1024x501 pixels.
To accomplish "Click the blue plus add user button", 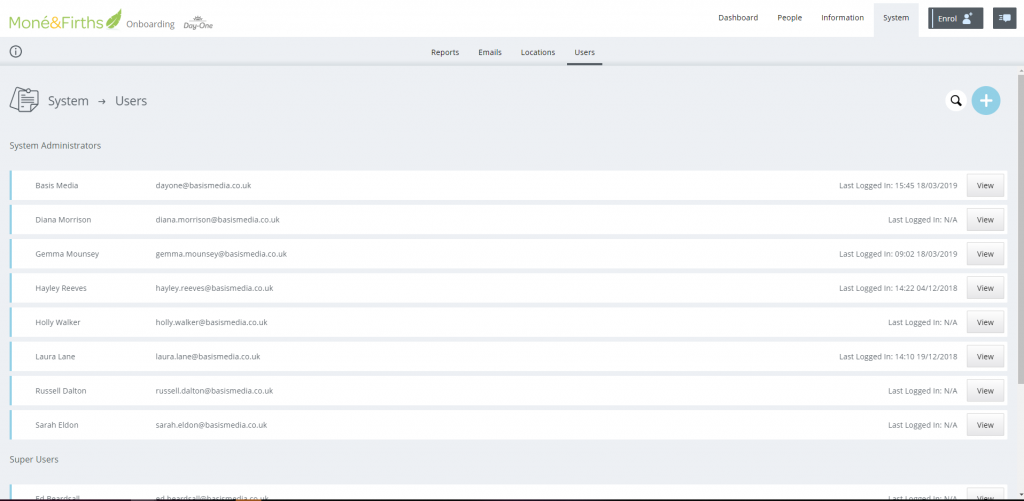I will [x=986, y=100].
